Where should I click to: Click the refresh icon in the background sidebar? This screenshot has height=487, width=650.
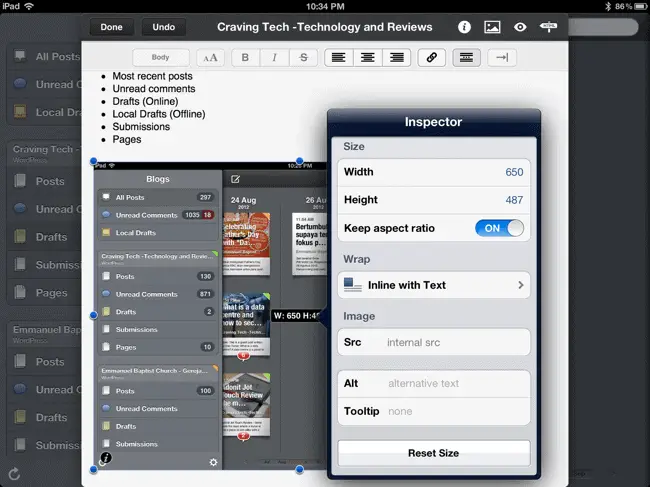14,474
